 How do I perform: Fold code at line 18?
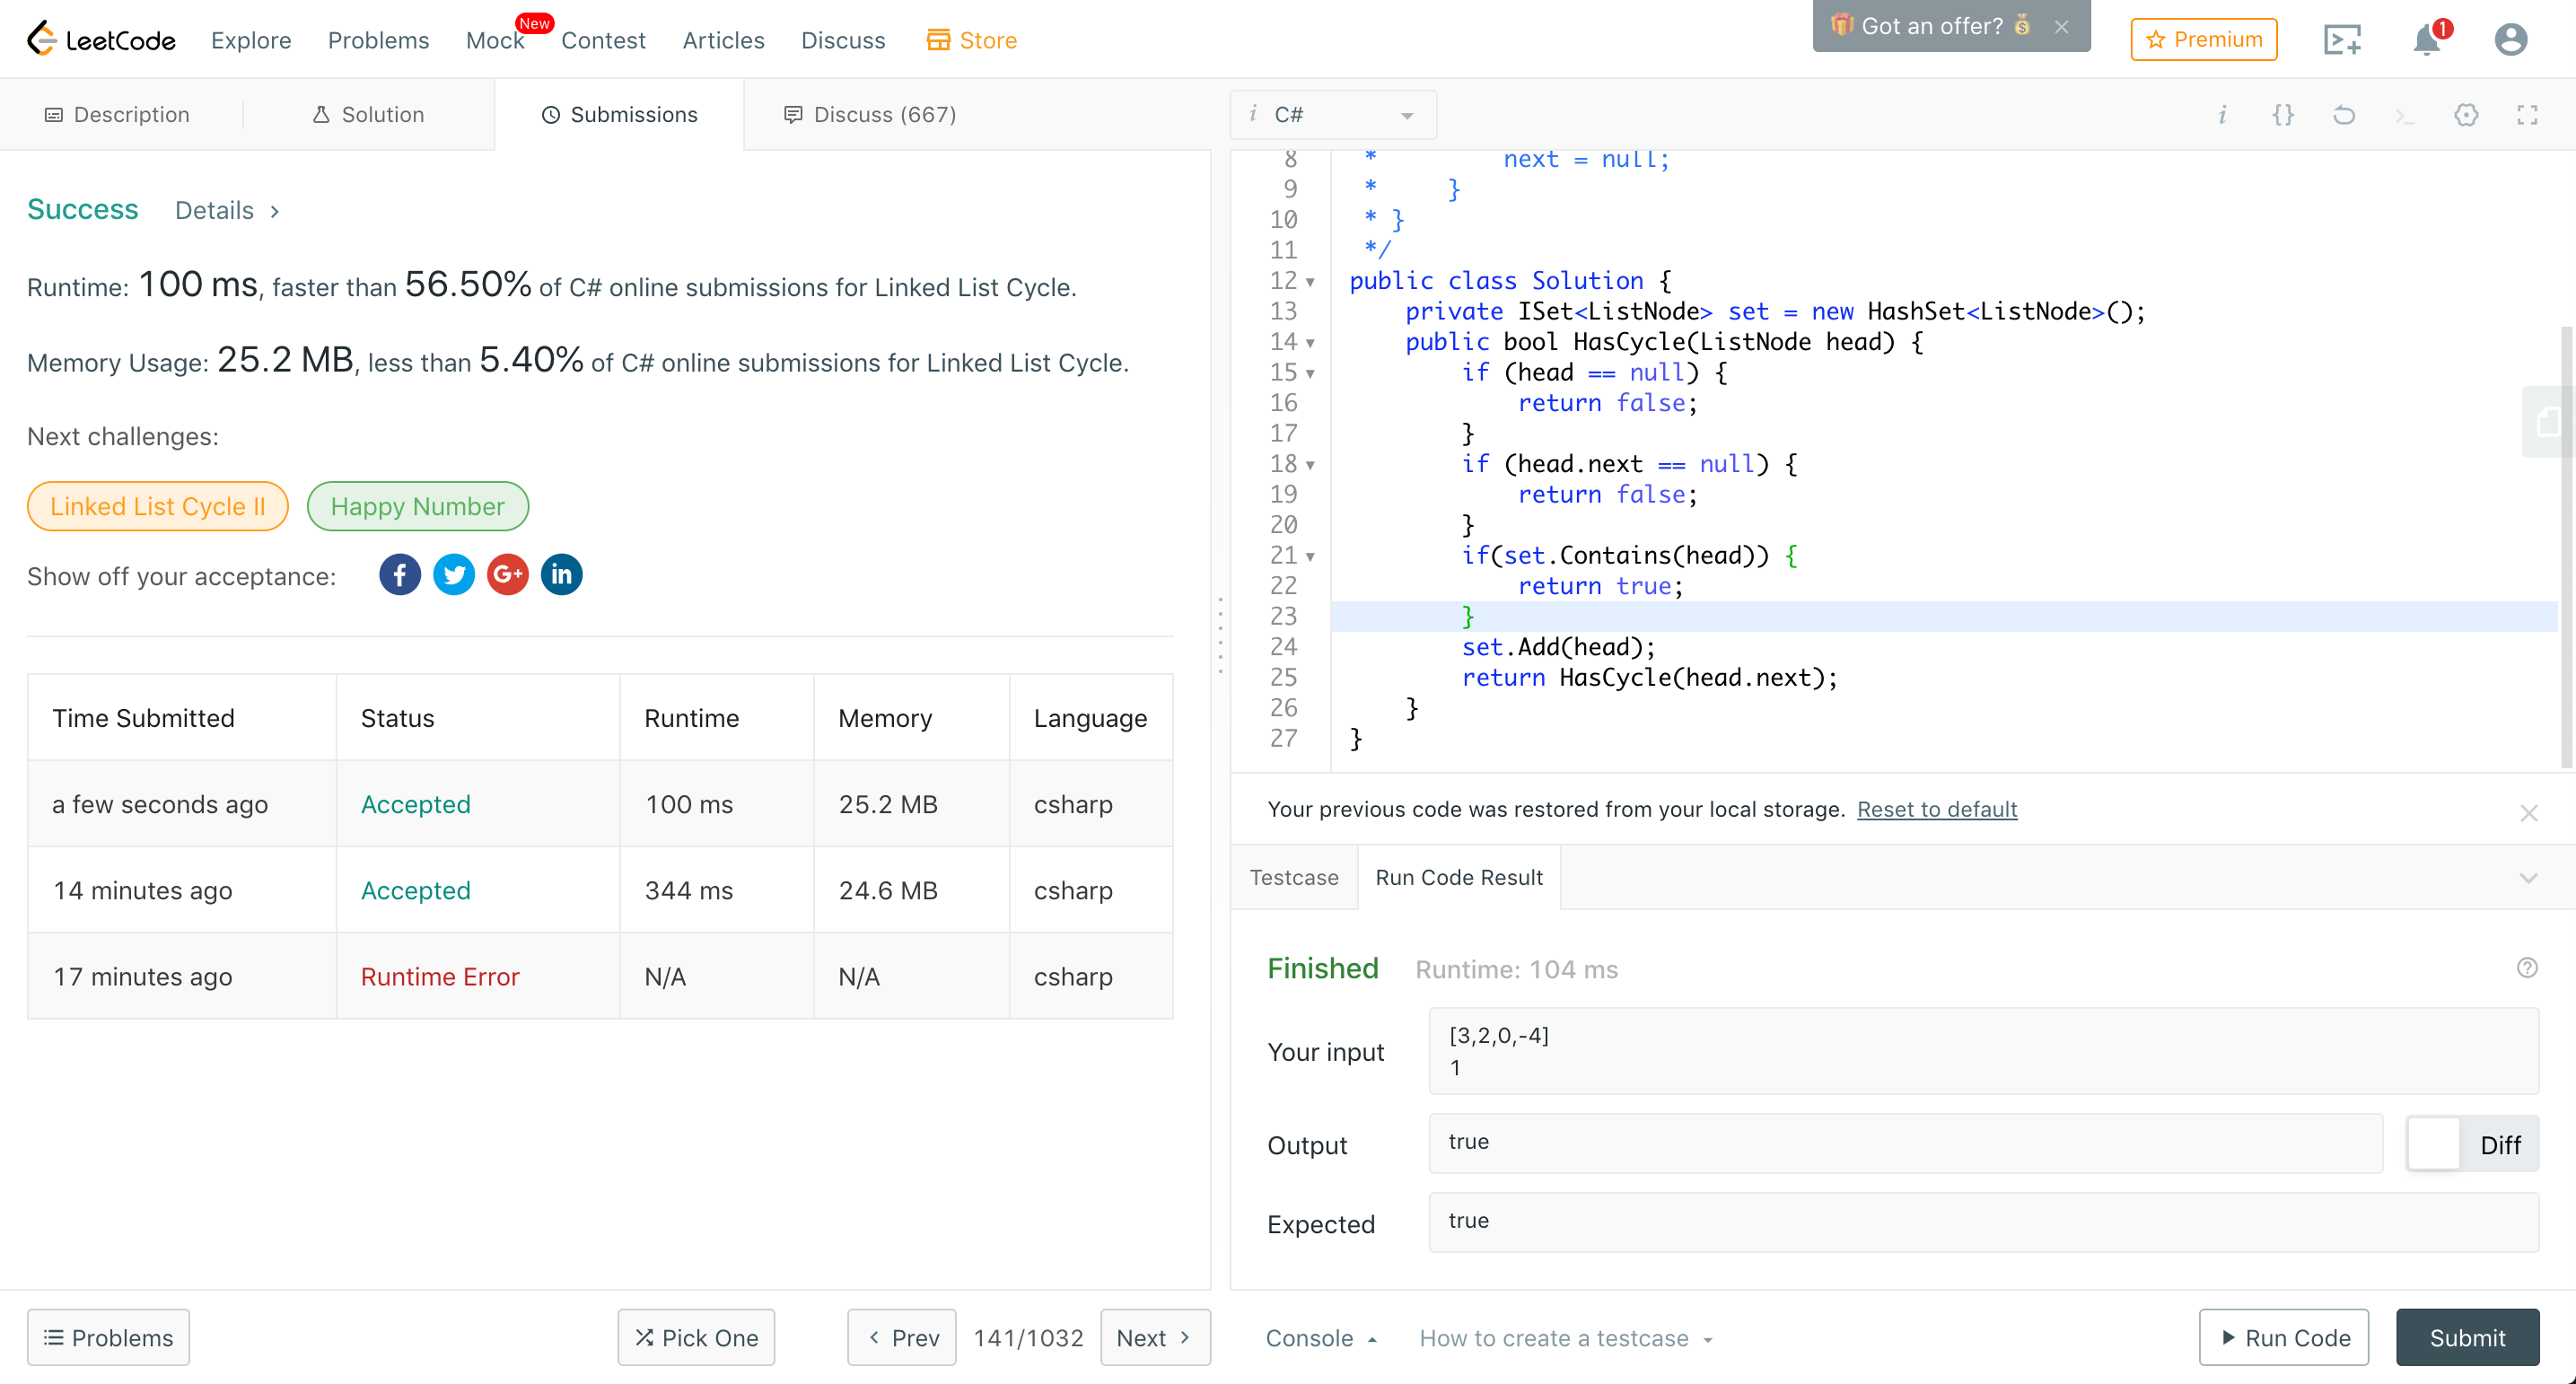[x=1310, y=465]
